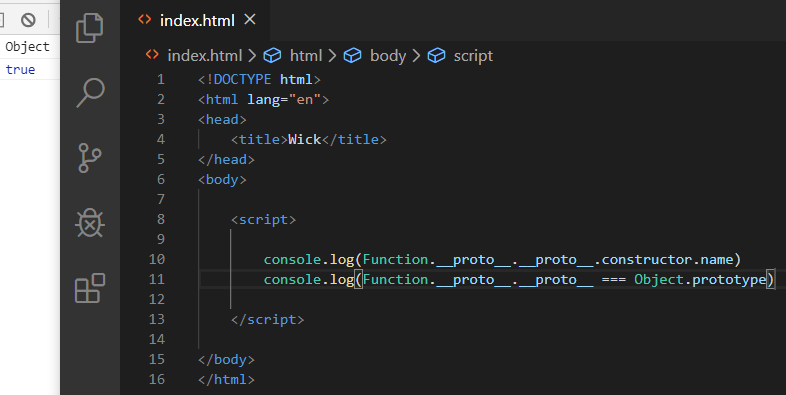Expand the body breadcrumb segment
Viewport: 786px width, 395px height.
(x=387, y=56)
